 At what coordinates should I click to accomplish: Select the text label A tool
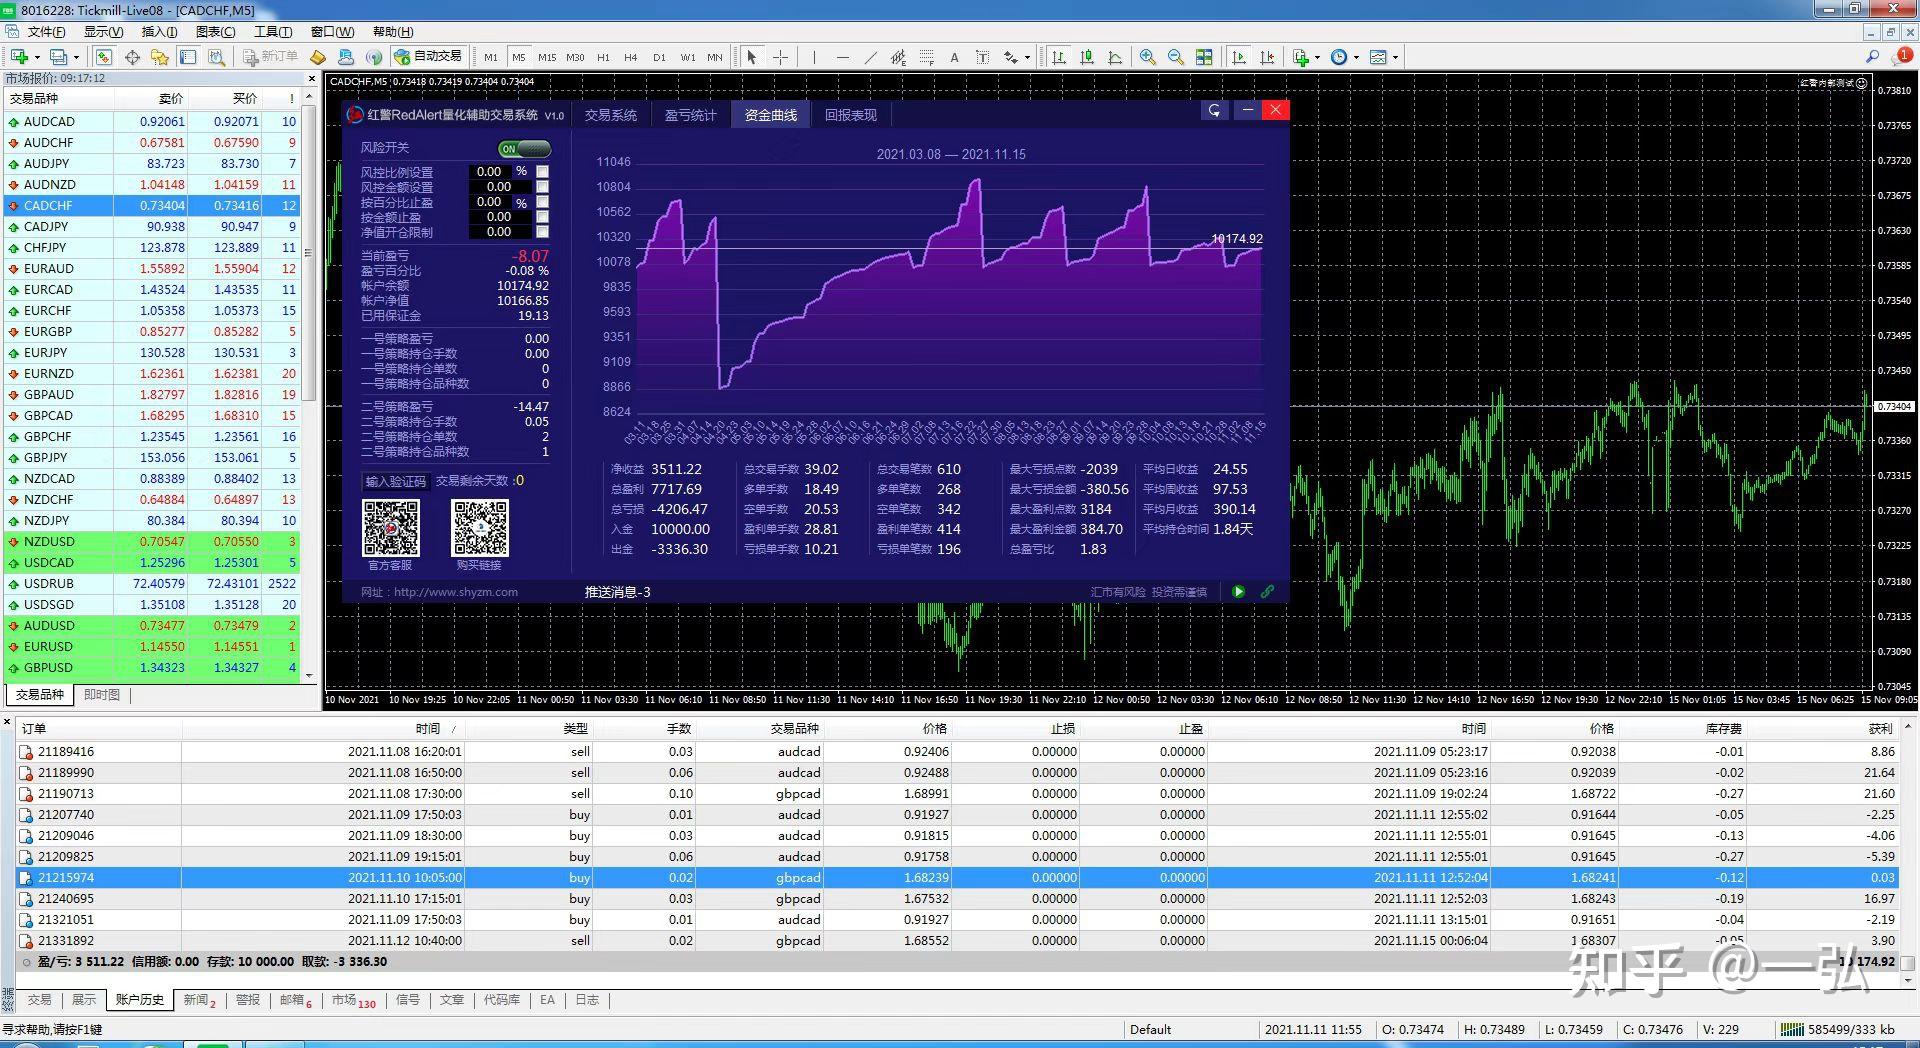tap(954, 57)
